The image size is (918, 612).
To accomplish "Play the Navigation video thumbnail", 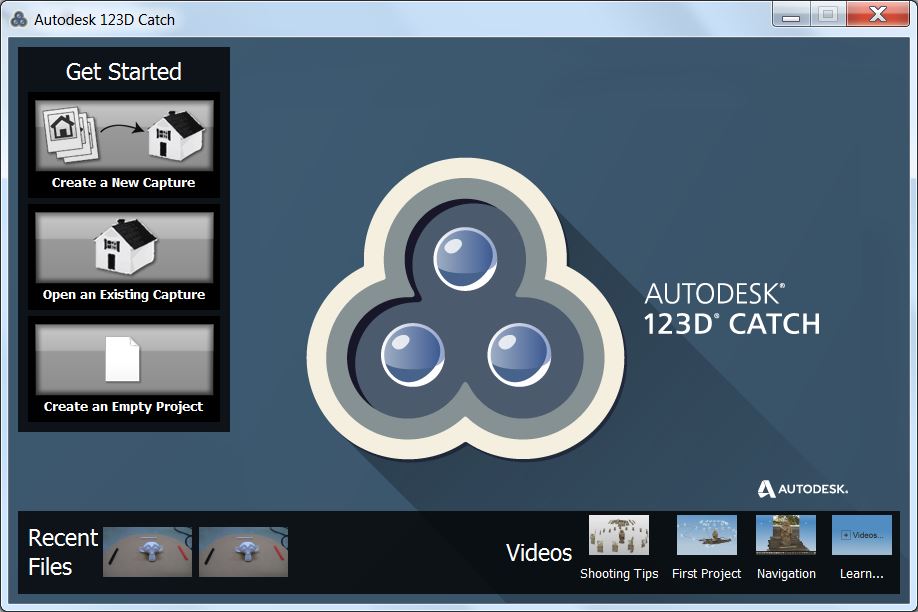I will tap(786, 535).
